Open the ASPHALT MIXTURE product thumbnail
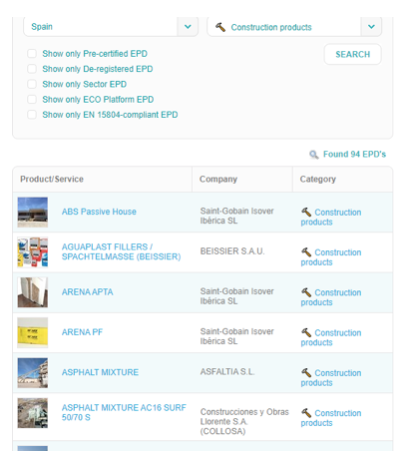 pos(33,373)
